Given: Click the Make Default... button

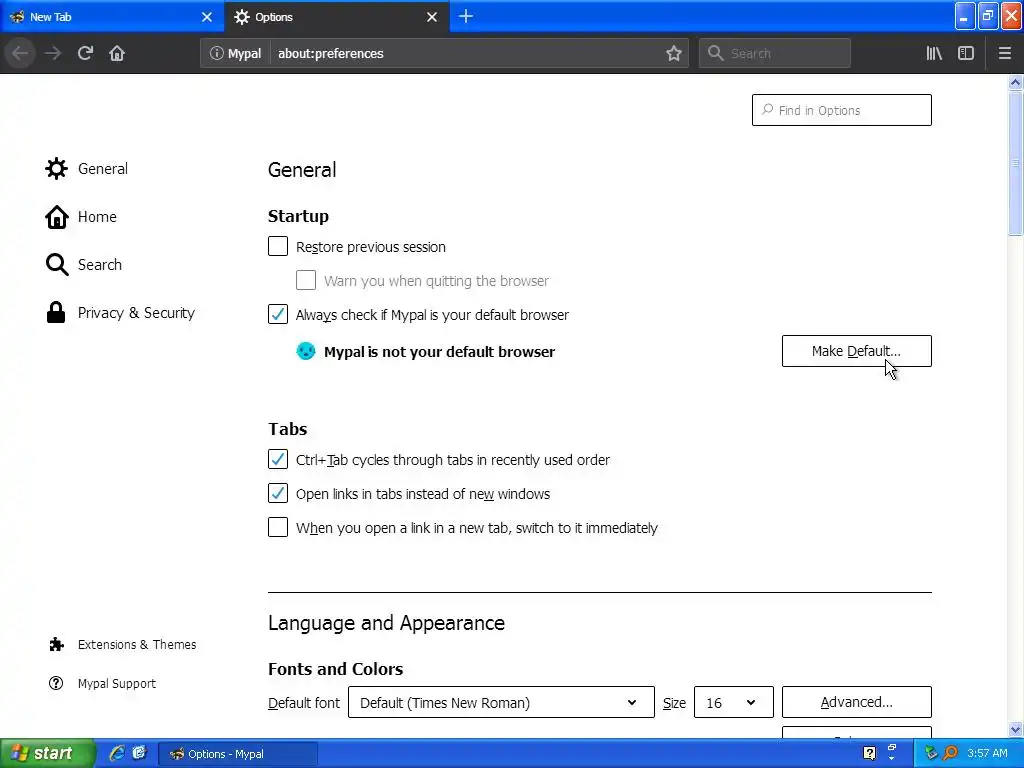Looking at the screenshot, I should coord(856,351).
